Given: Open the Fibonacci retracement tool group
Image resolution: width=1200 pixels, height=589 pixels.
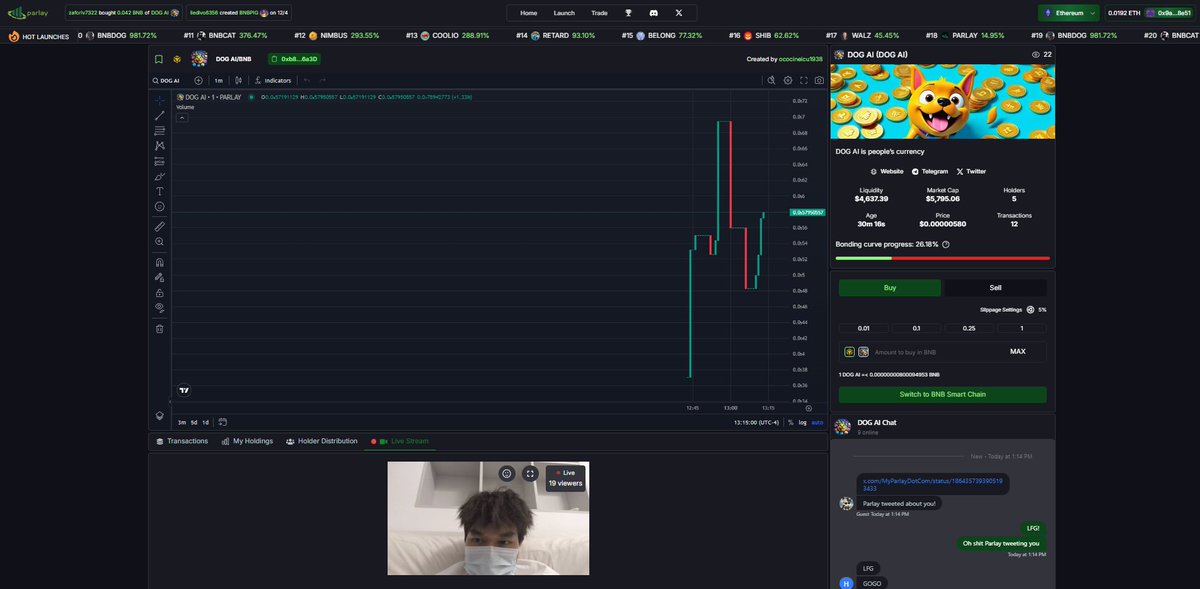Looking at the screenshot, I should tap(160, 131).
